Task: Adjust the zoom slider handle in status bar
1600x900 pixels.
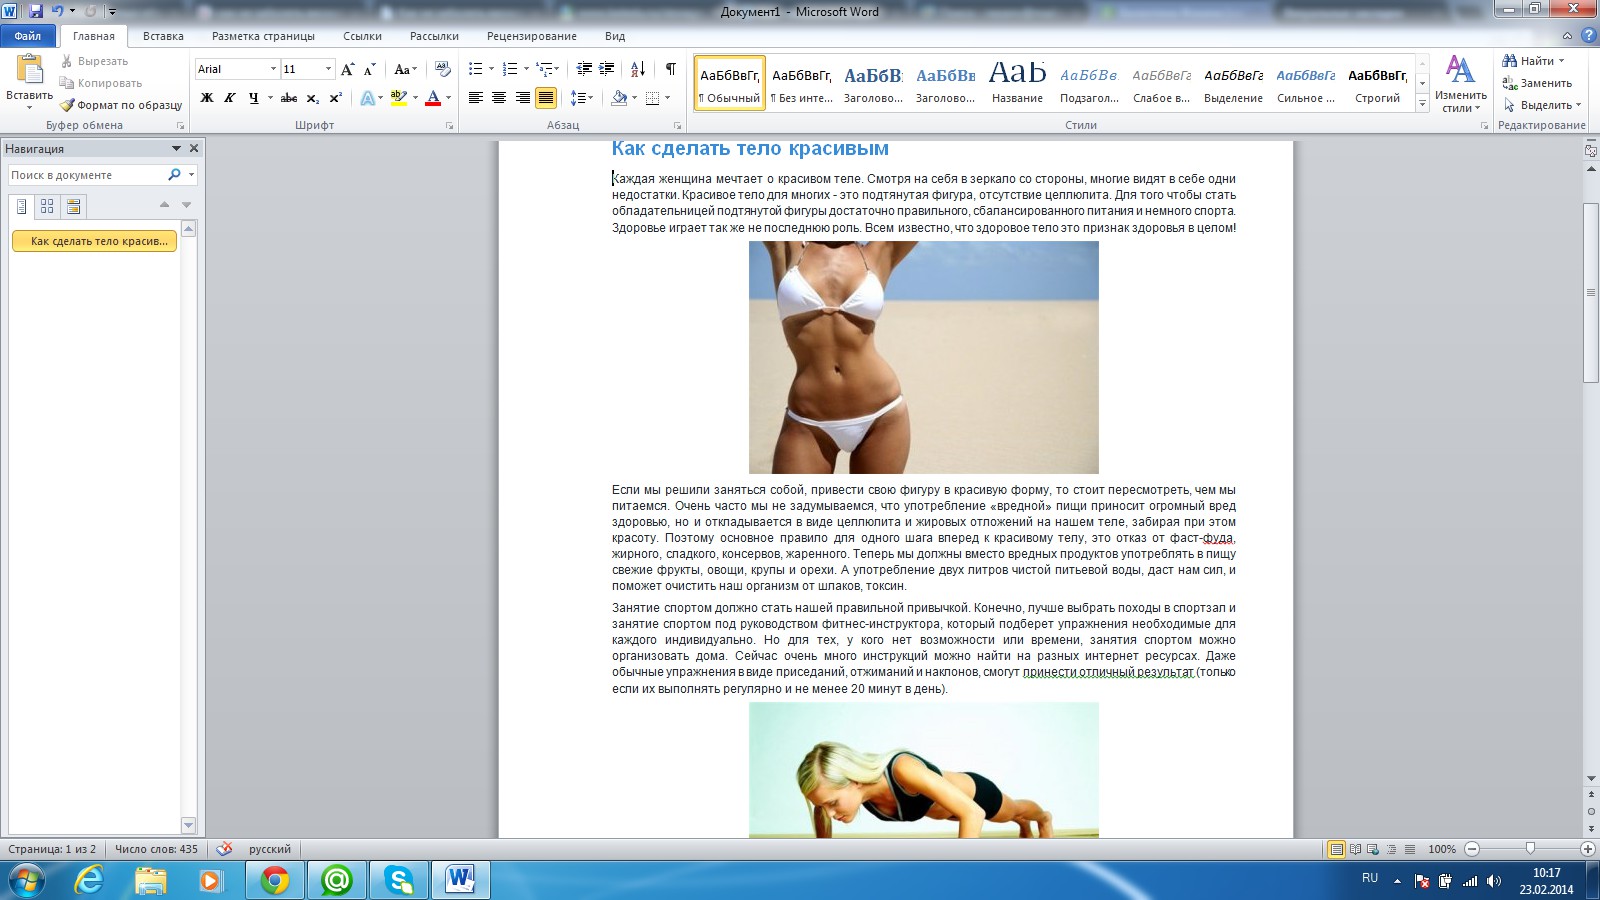Action: point(1530,849)
